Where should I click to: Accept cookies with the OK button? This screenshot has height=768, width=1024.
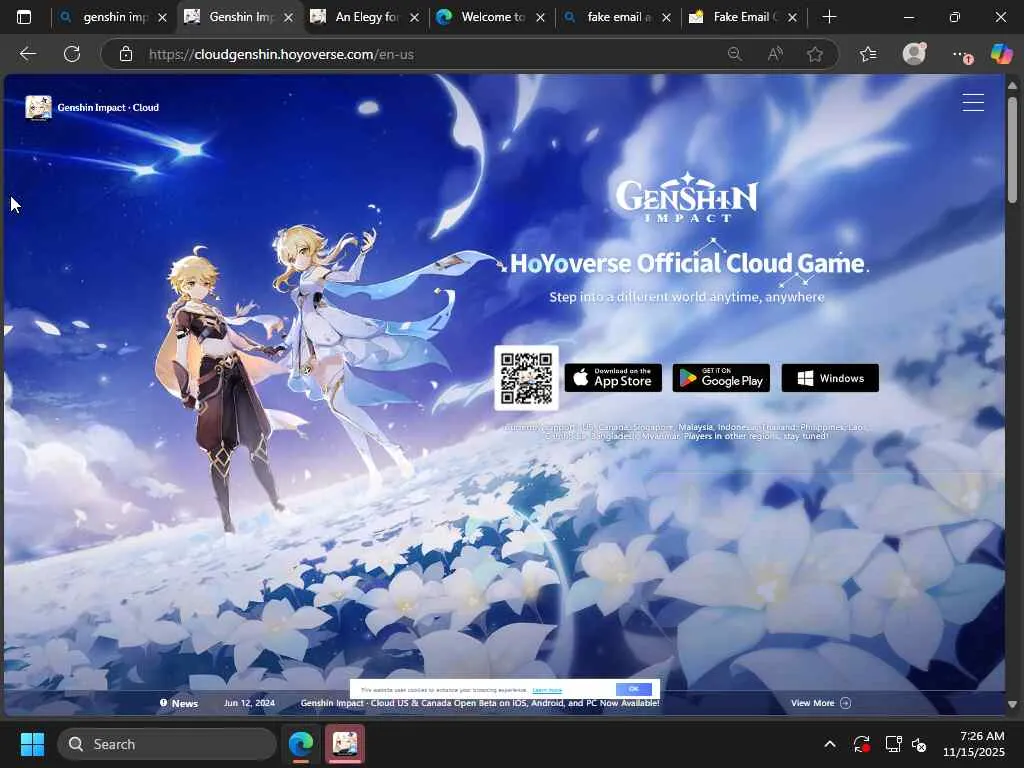[633, 689]
